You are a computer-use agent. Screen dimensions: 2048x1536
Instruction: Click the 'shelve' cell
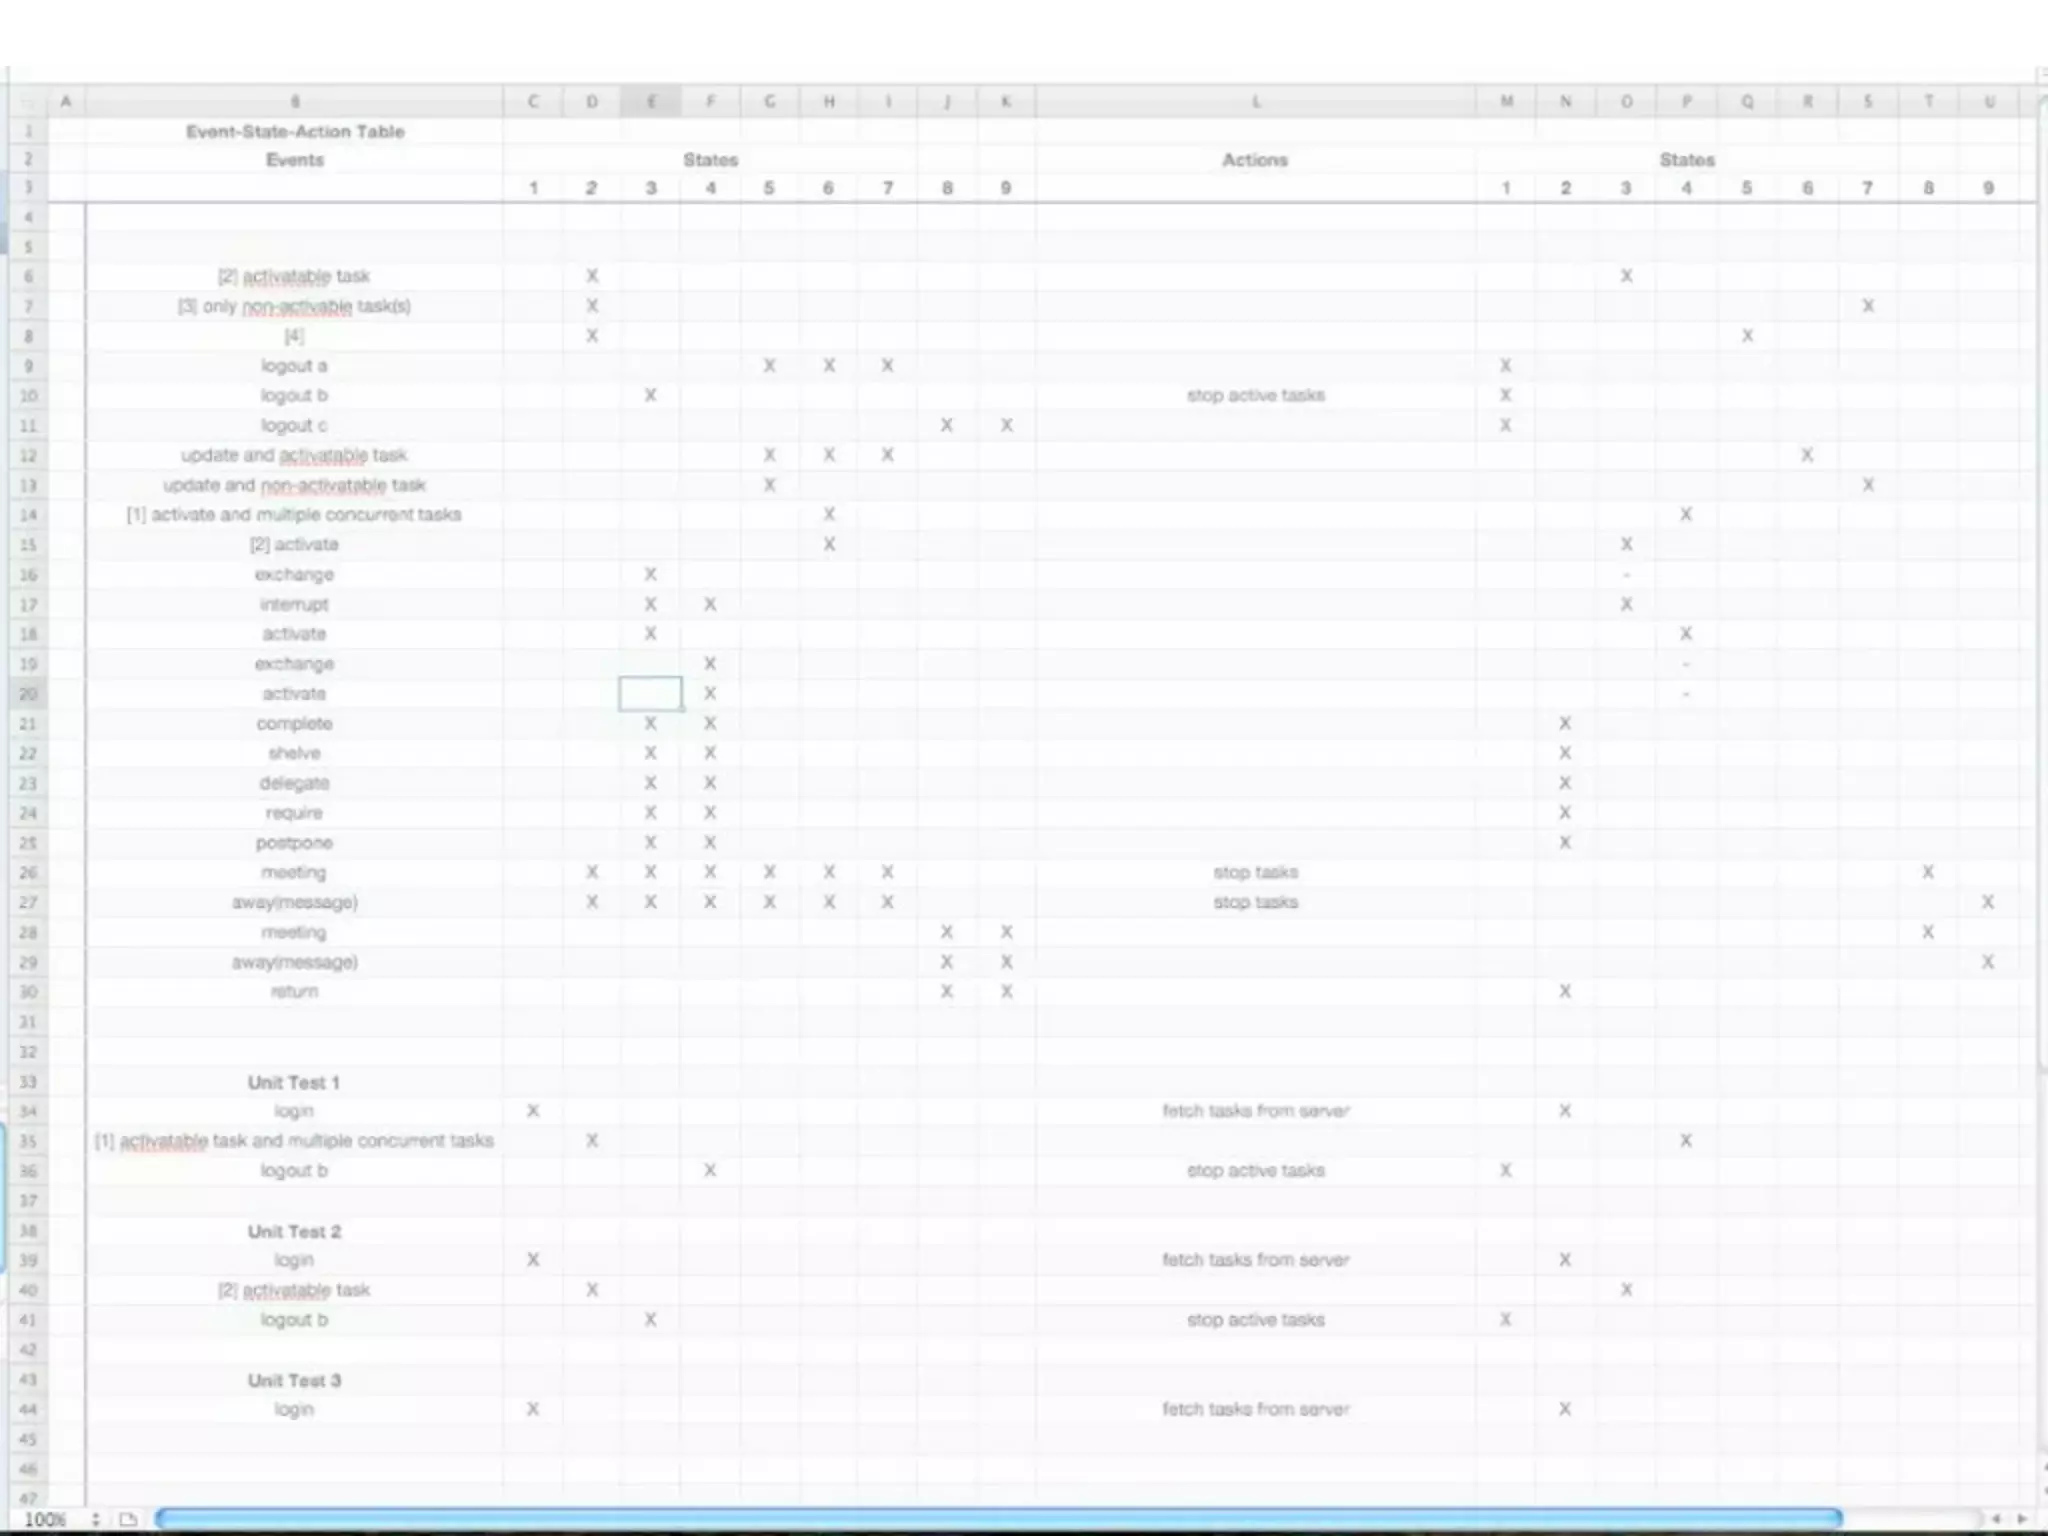coord(294,754)
